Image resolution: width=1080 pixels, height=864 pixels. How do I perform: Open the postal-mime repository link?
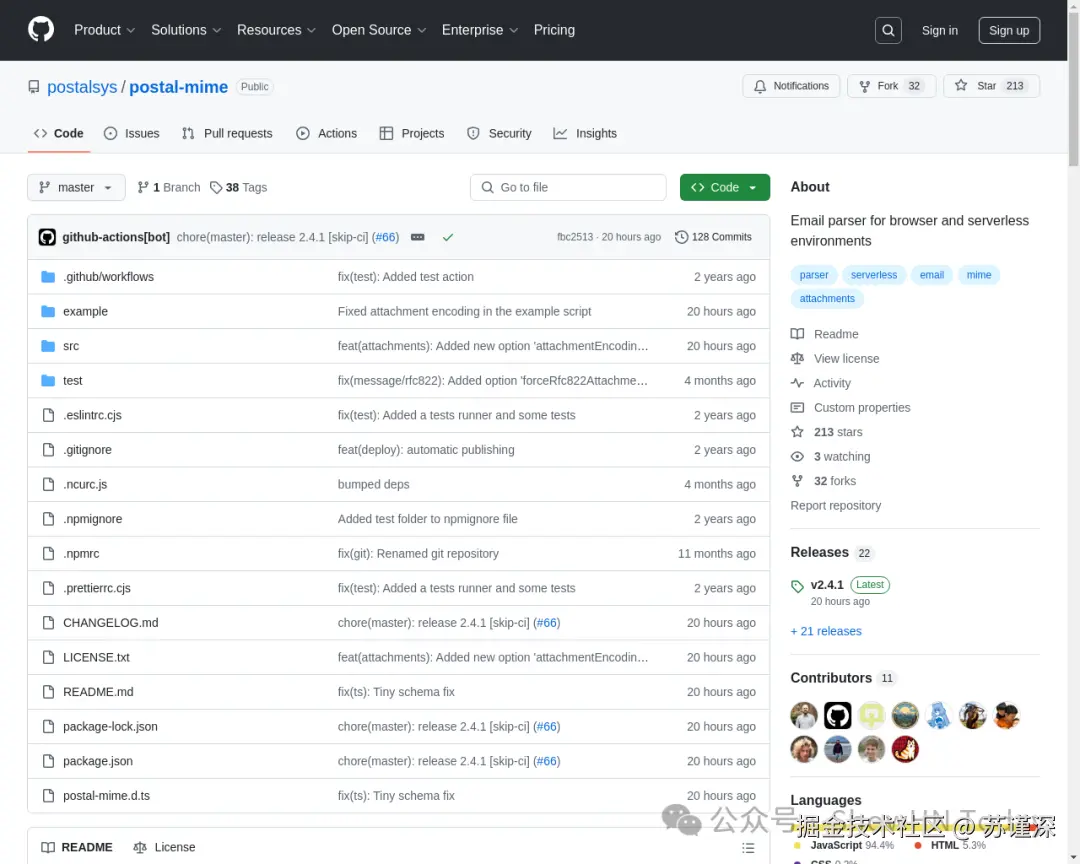[x=178, y=87]
